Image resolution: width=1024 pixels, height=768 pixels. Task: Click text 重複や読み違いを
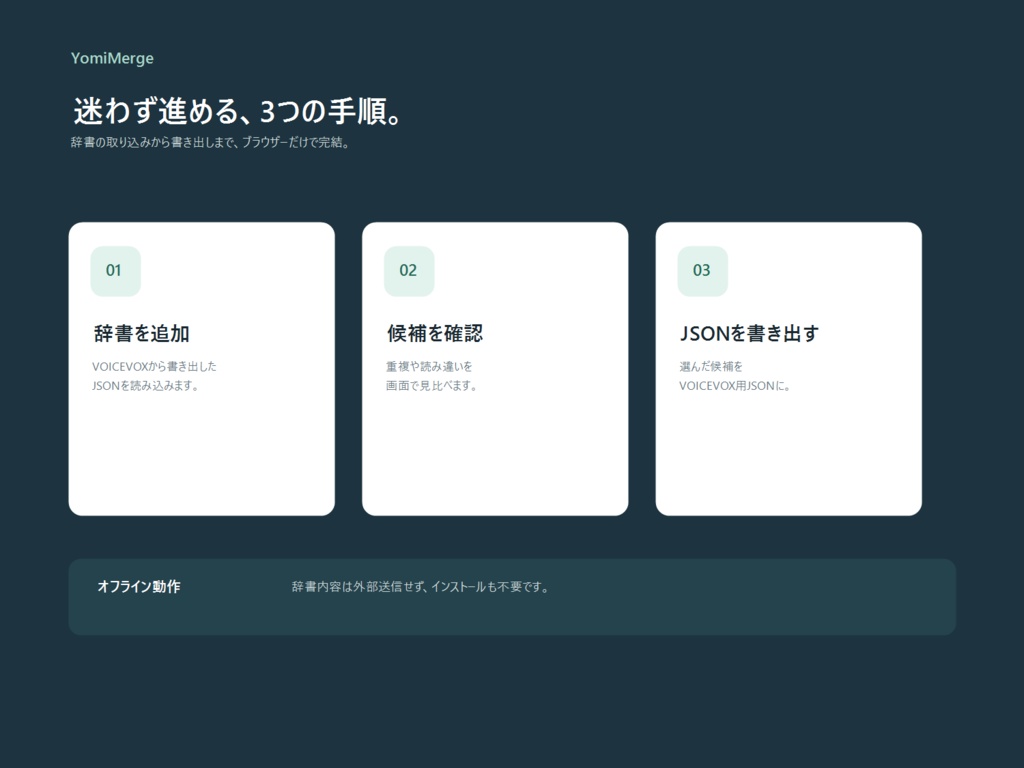pyautogui.click(x=429, y=366)
